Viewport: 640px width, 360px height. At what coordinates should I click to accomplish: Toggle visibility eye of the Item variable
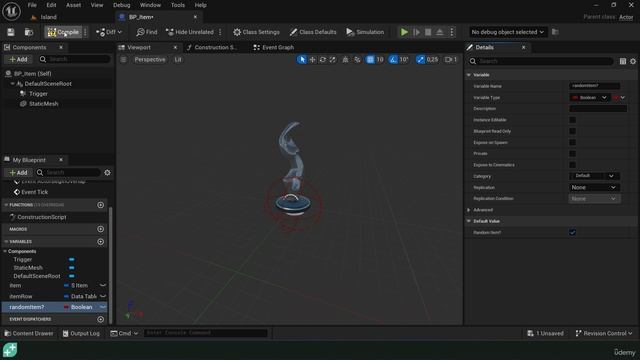point(103,285)
